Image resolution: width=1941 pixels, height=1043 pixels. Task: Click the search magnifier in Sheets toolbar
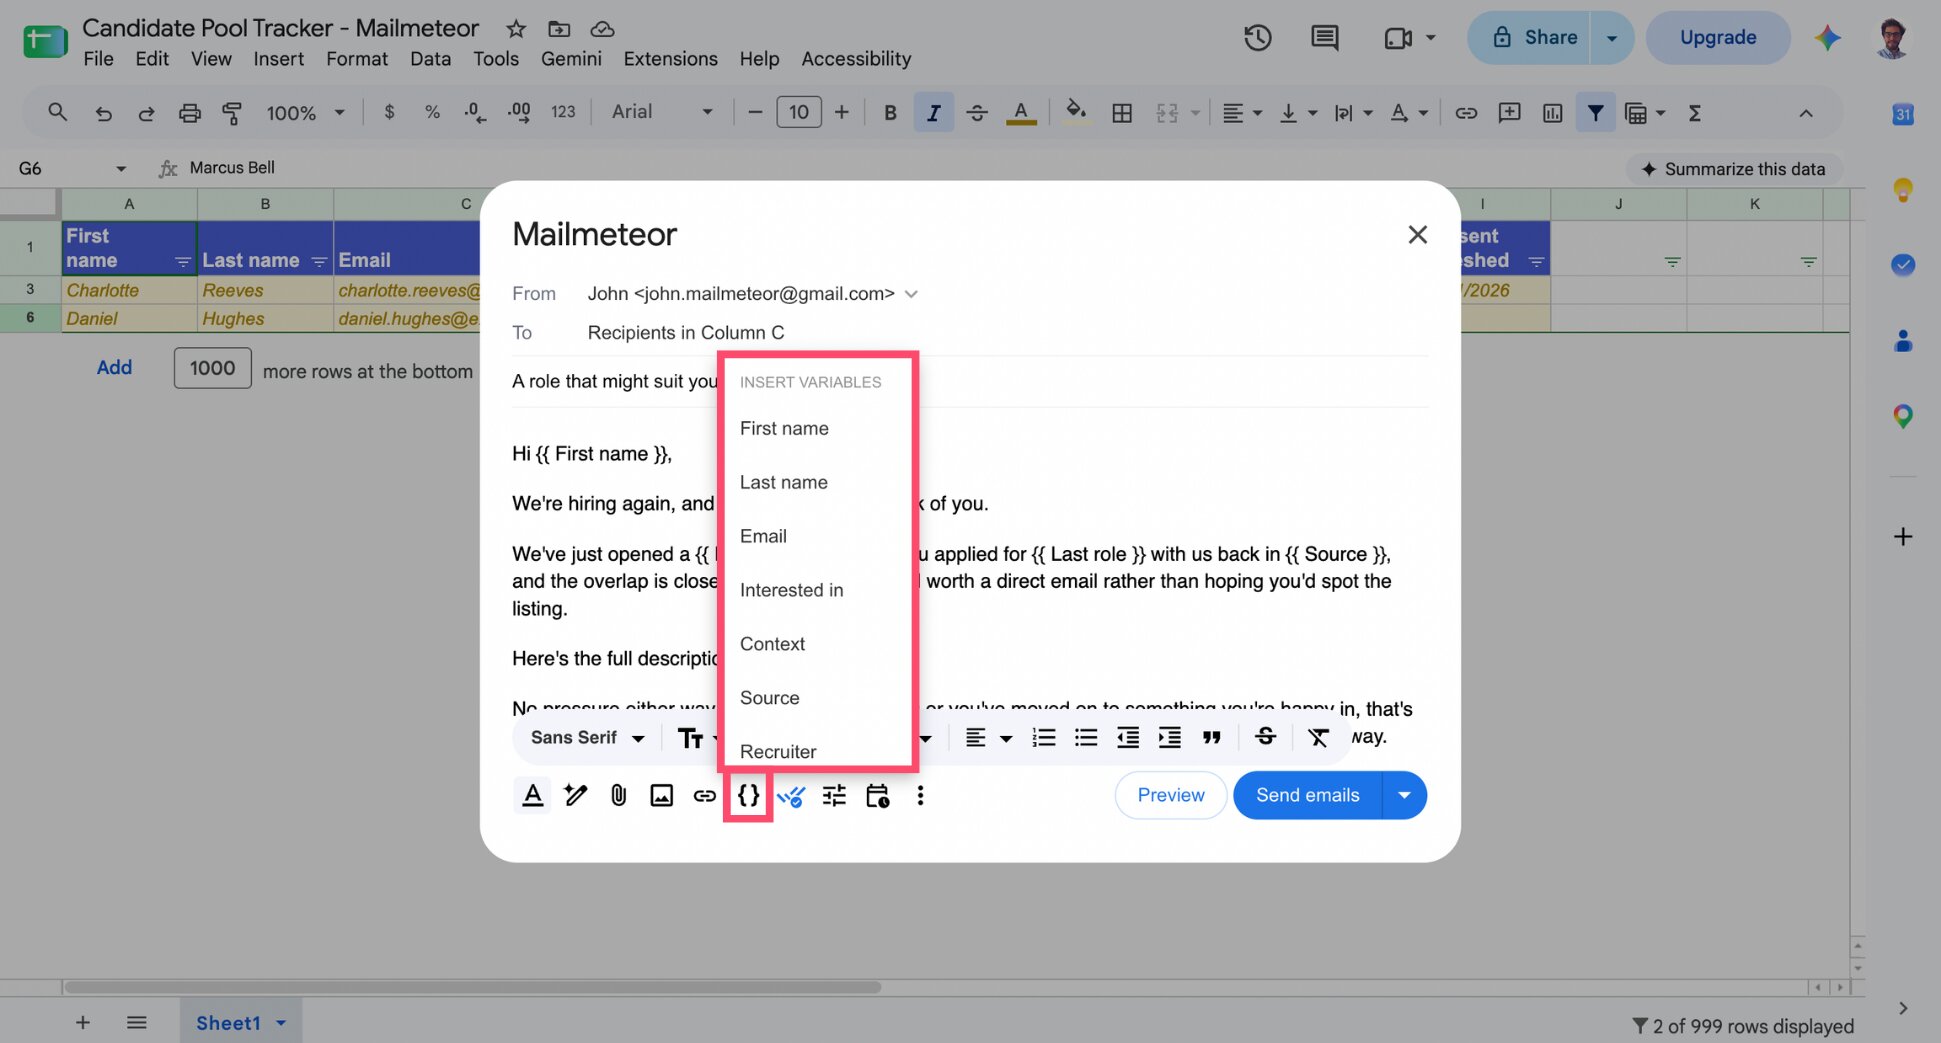[x=57, y=112]
